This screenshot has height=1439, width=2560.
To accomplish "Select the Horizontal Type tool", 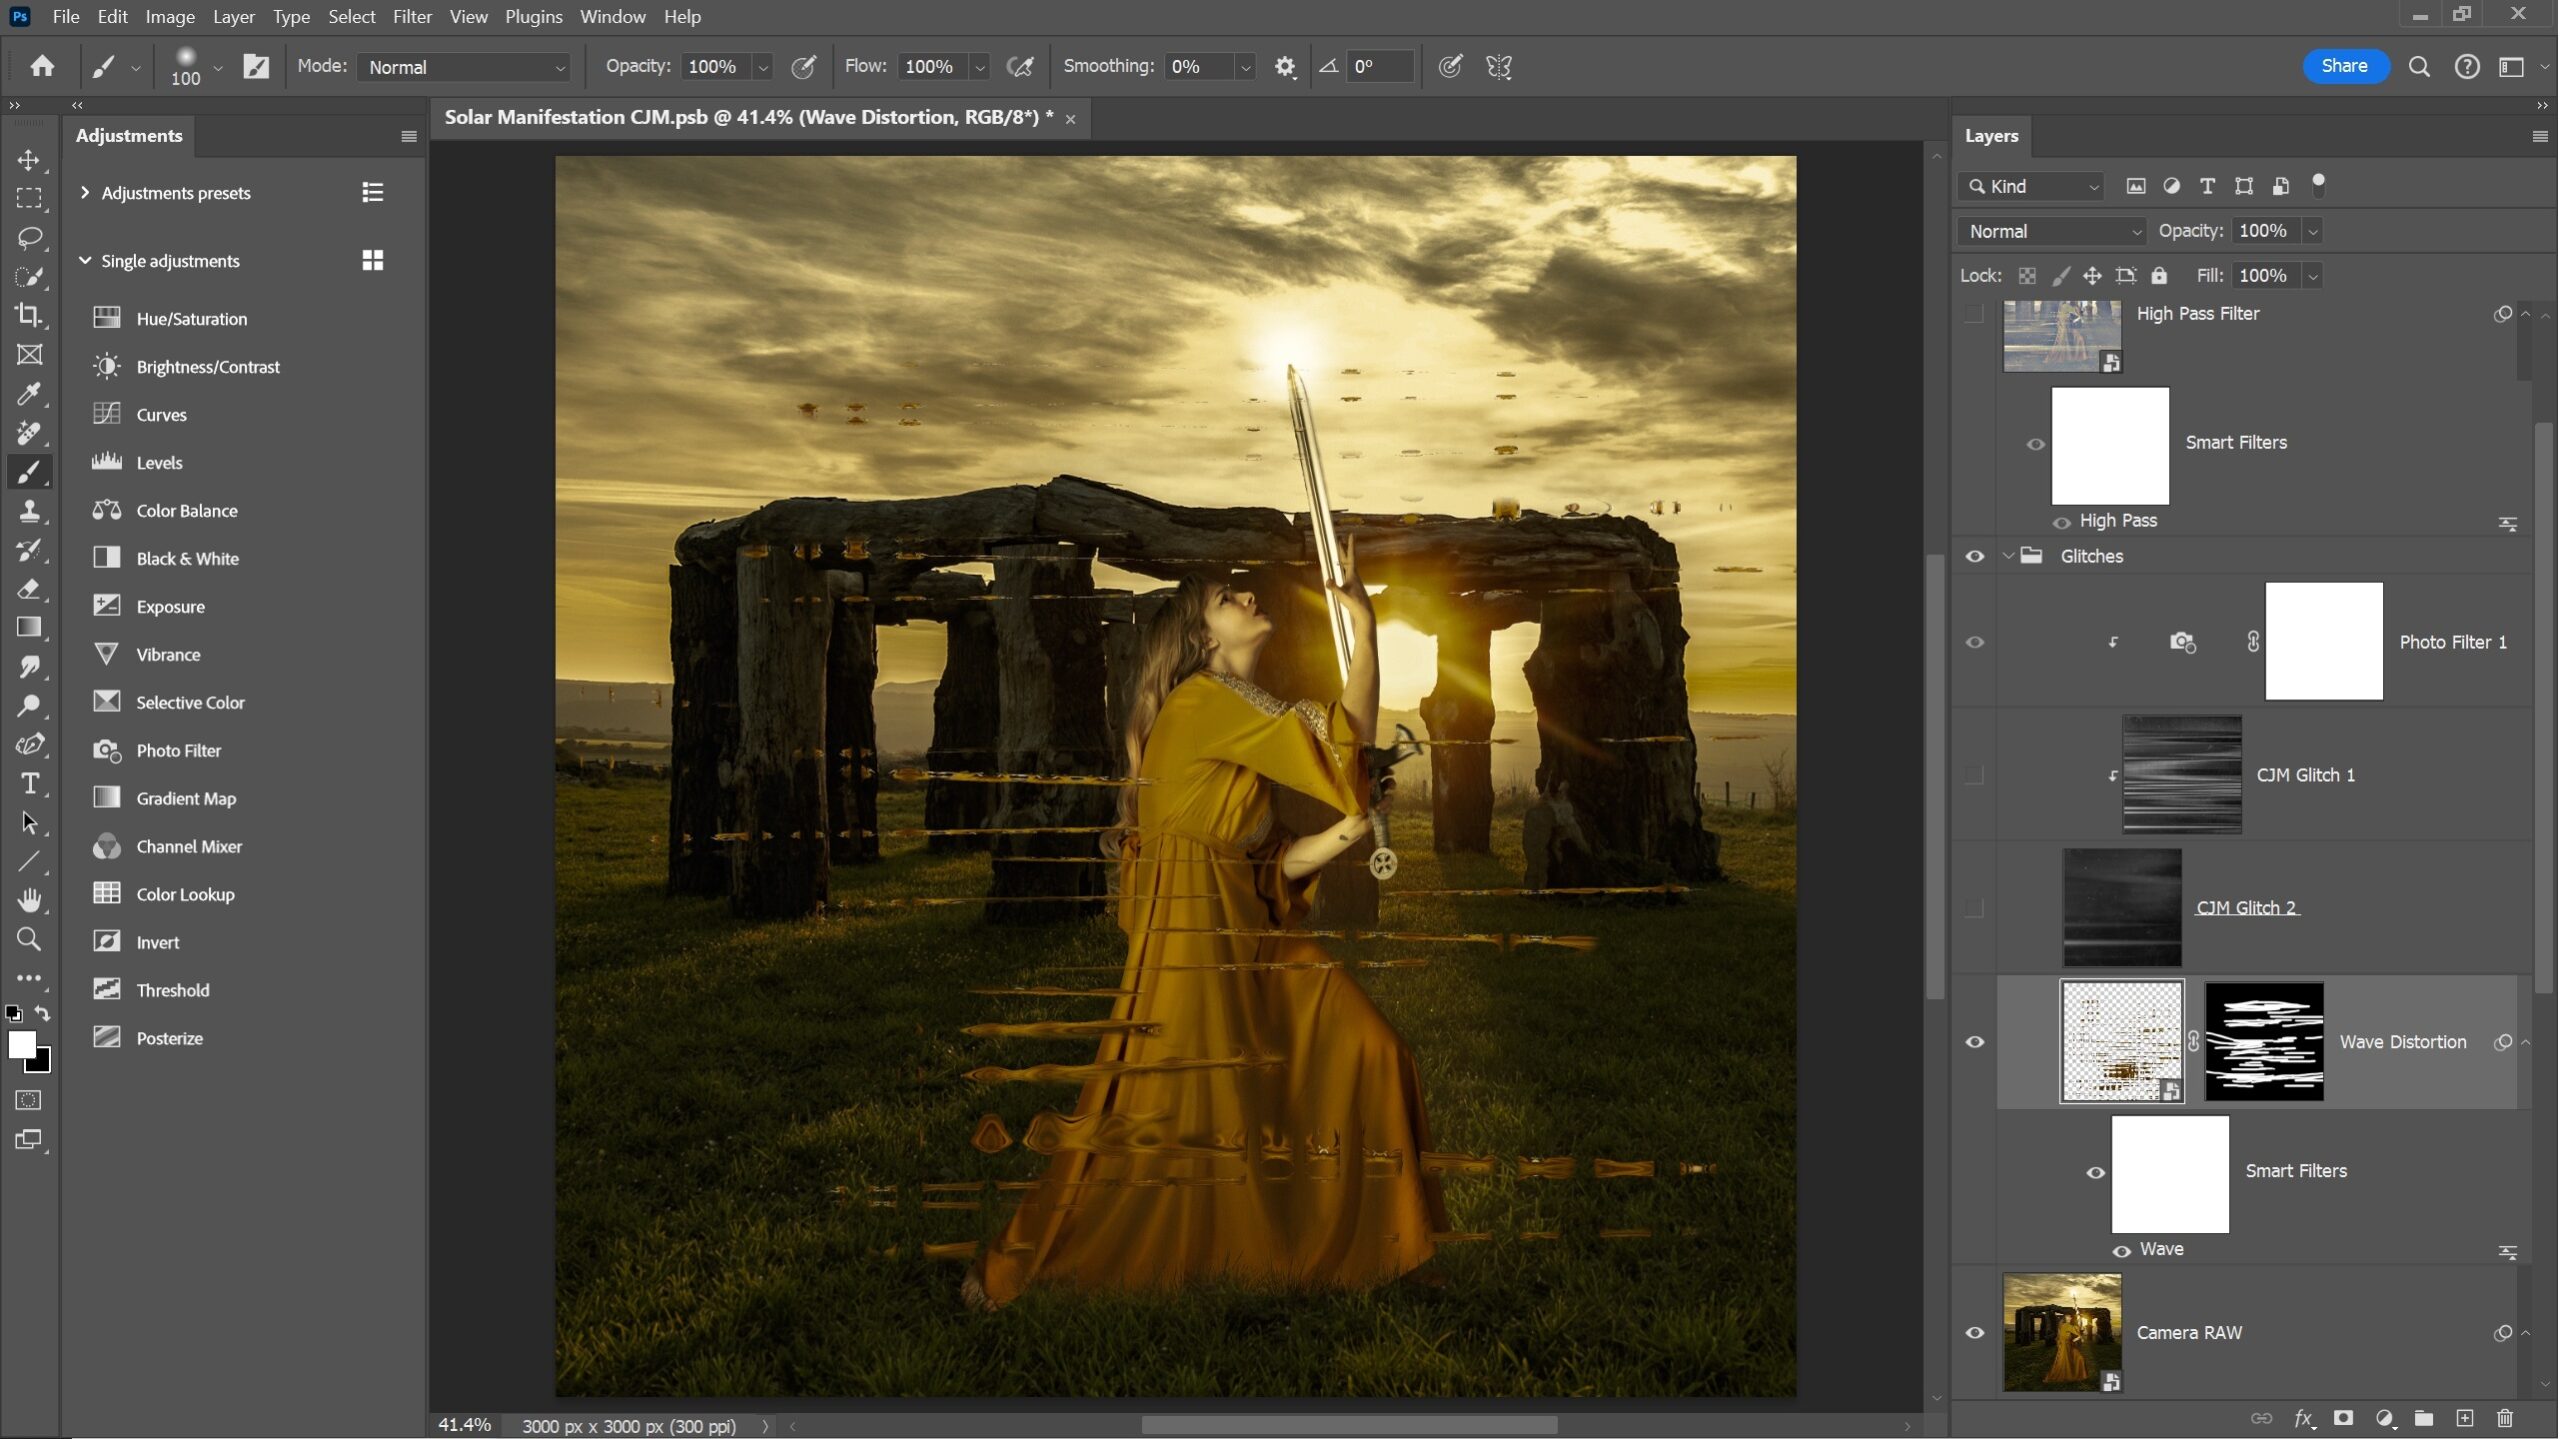I will [x=28, y=784].
